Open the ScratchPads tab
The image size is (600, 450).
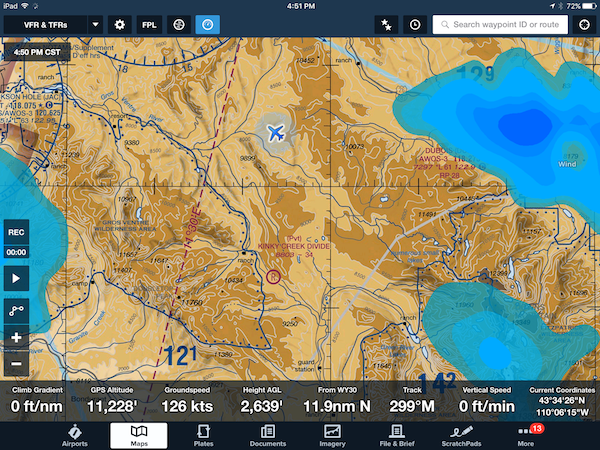pyautogui.click(x=461, y=436)
